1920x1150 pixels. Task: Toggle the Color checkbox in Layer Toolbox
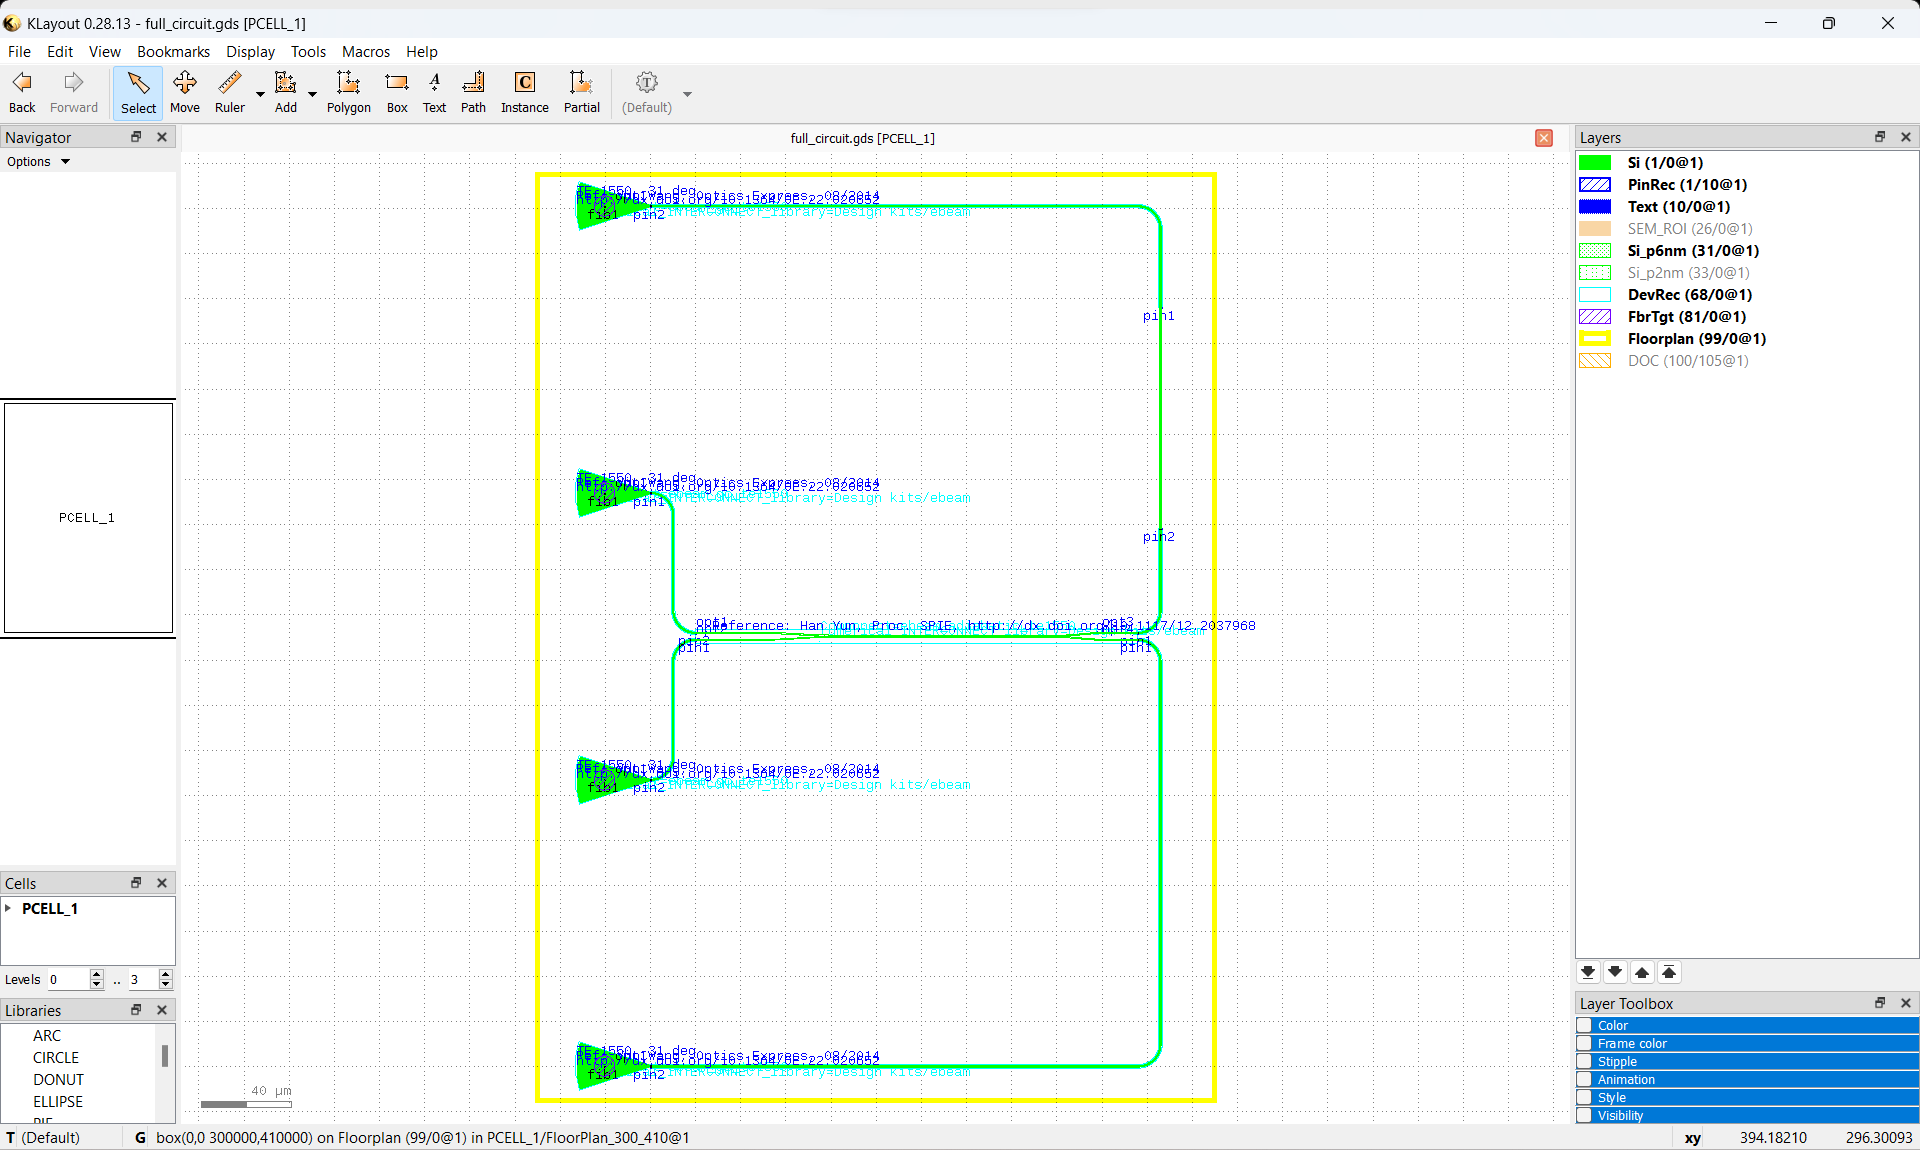(x=1585, y=1025)
